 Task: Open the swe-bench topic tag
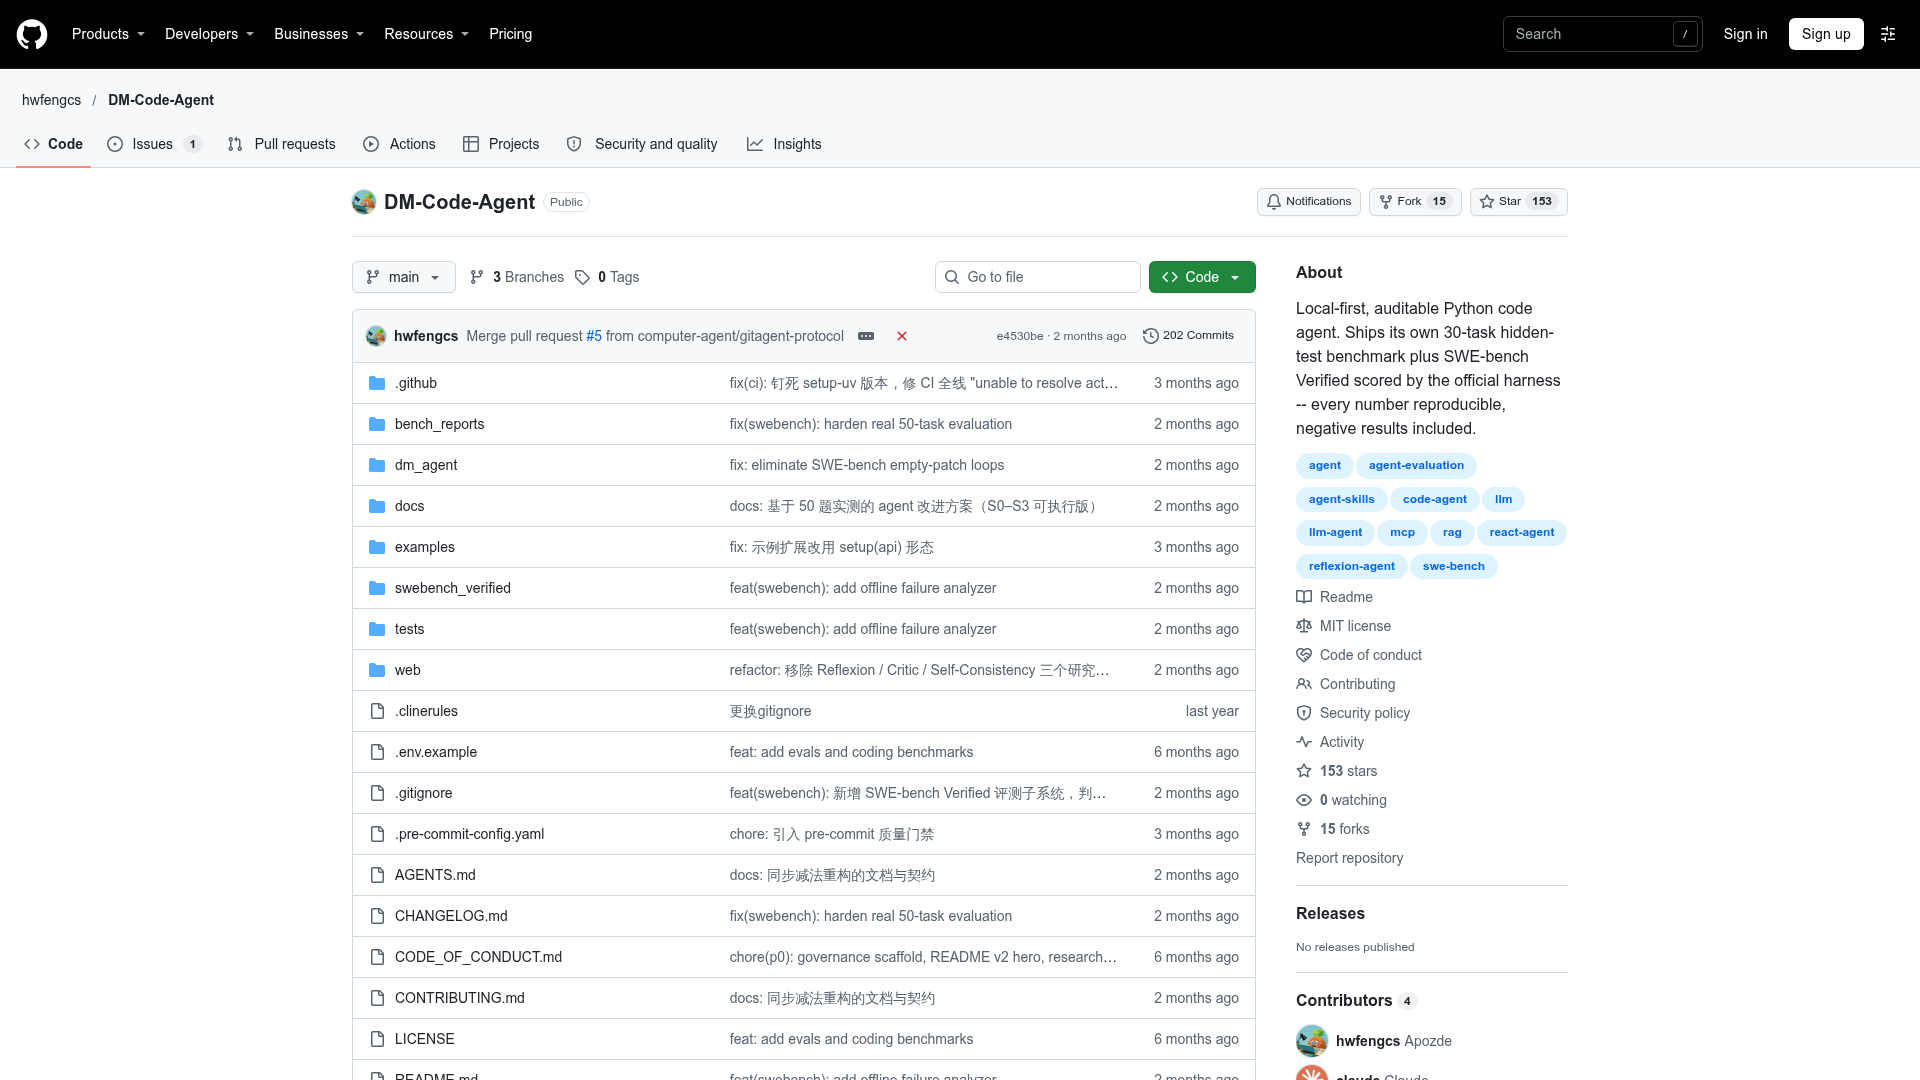tap(1453, 566)
